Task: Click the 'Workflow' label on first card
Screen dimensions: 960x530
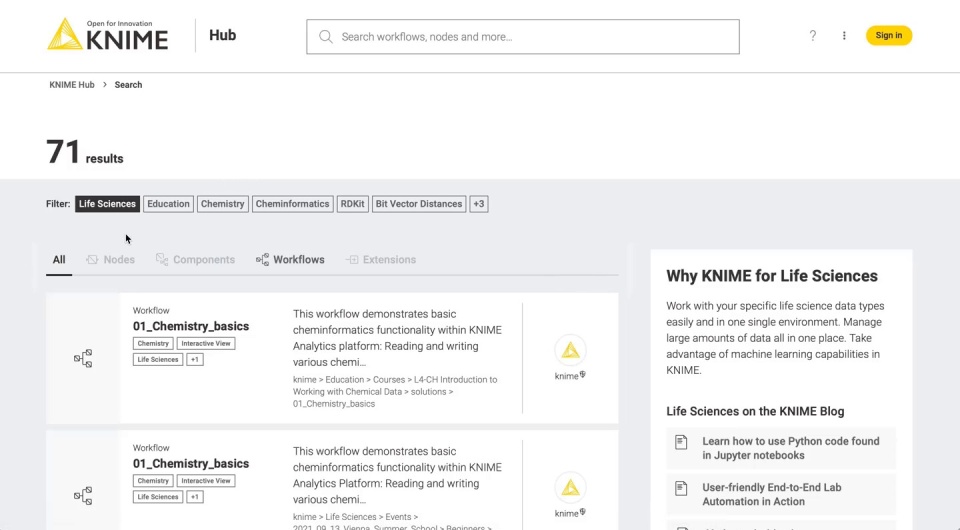Action: pyautogui.click(x=151, y=310)
